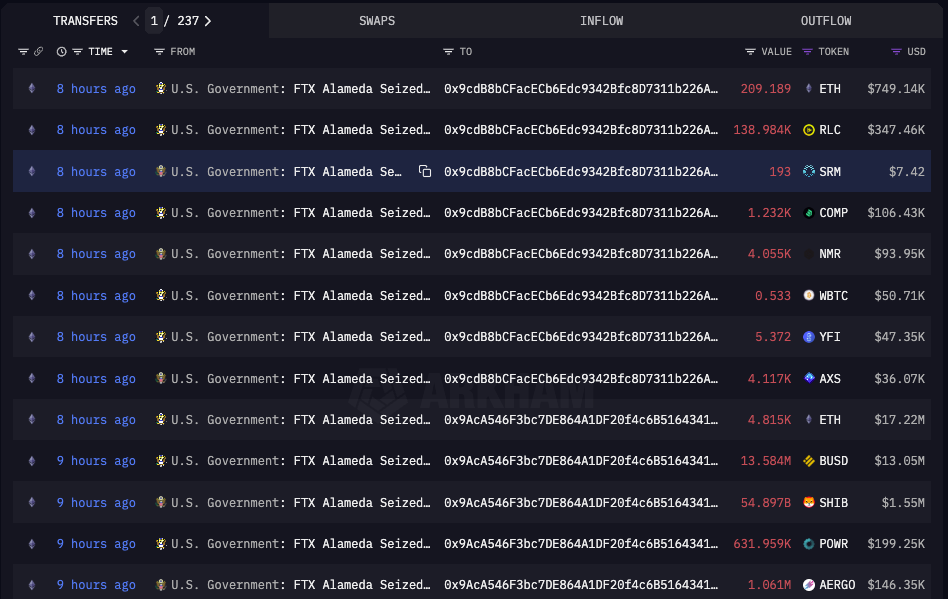Open the VALUE column filter
The height and width of the screenshot is (599, 948).
tap(750, 52)
